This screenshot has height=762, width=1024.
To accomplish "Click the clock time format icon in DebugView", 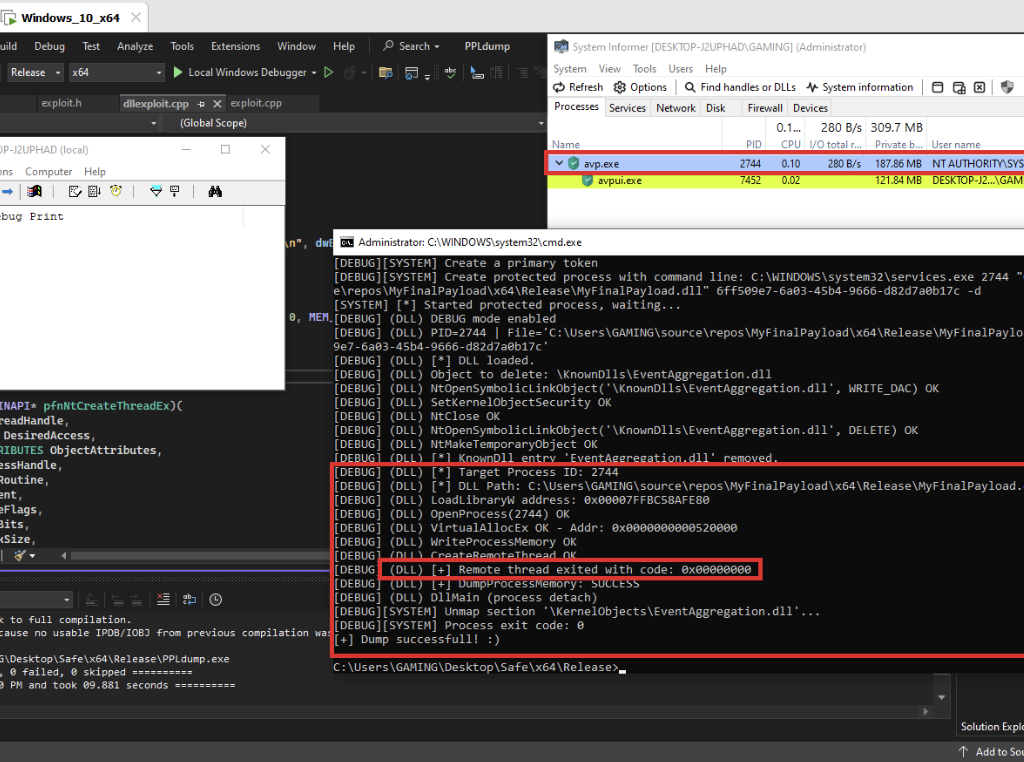I will pyautogui.click(x=117, y=191).
